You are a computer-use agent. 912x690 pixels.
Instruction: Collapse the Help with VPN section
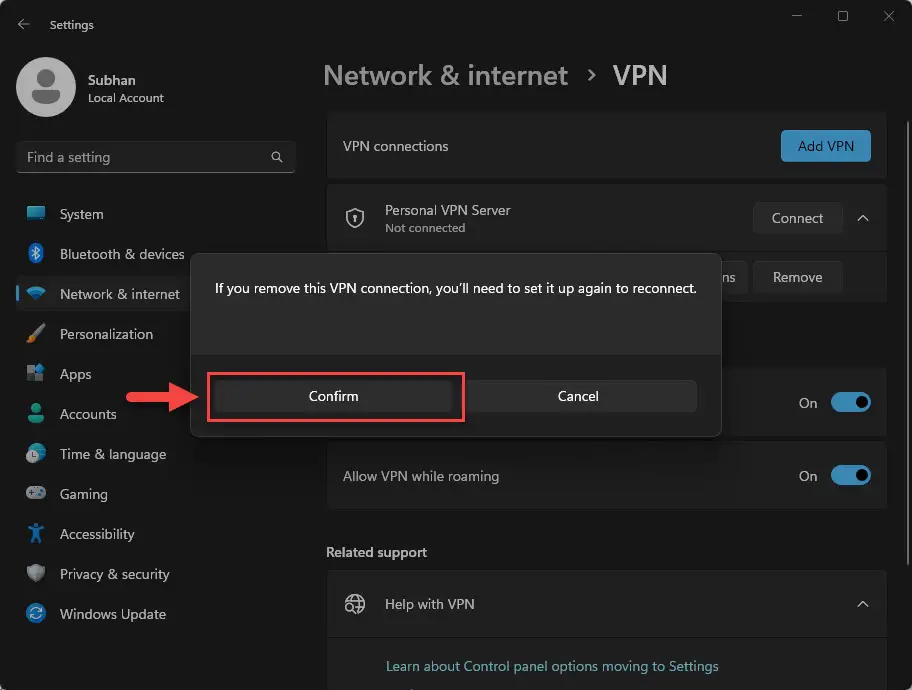(863, 604)
